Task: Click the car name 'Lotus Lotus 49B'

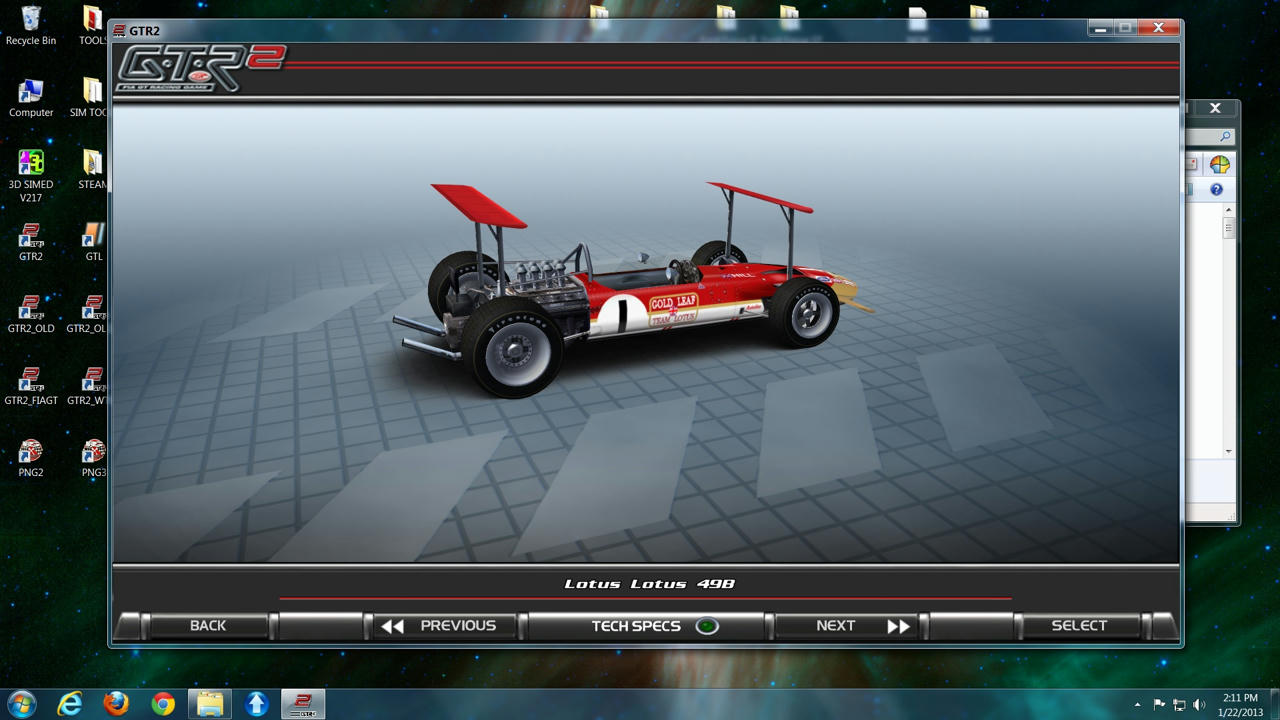Action: (x=650, y=584)
